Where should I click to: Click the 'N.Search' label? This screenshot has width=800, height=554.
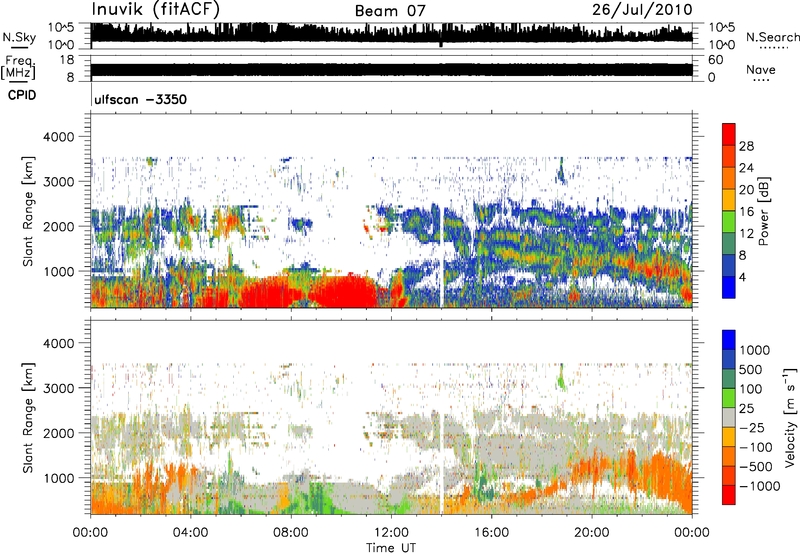[772, 37]
